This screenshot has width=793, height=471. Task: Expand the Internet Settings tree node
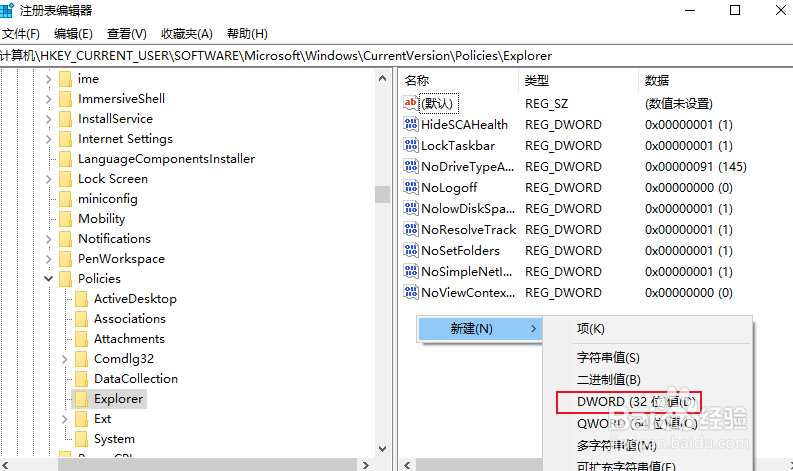click(x=49, y=139)
